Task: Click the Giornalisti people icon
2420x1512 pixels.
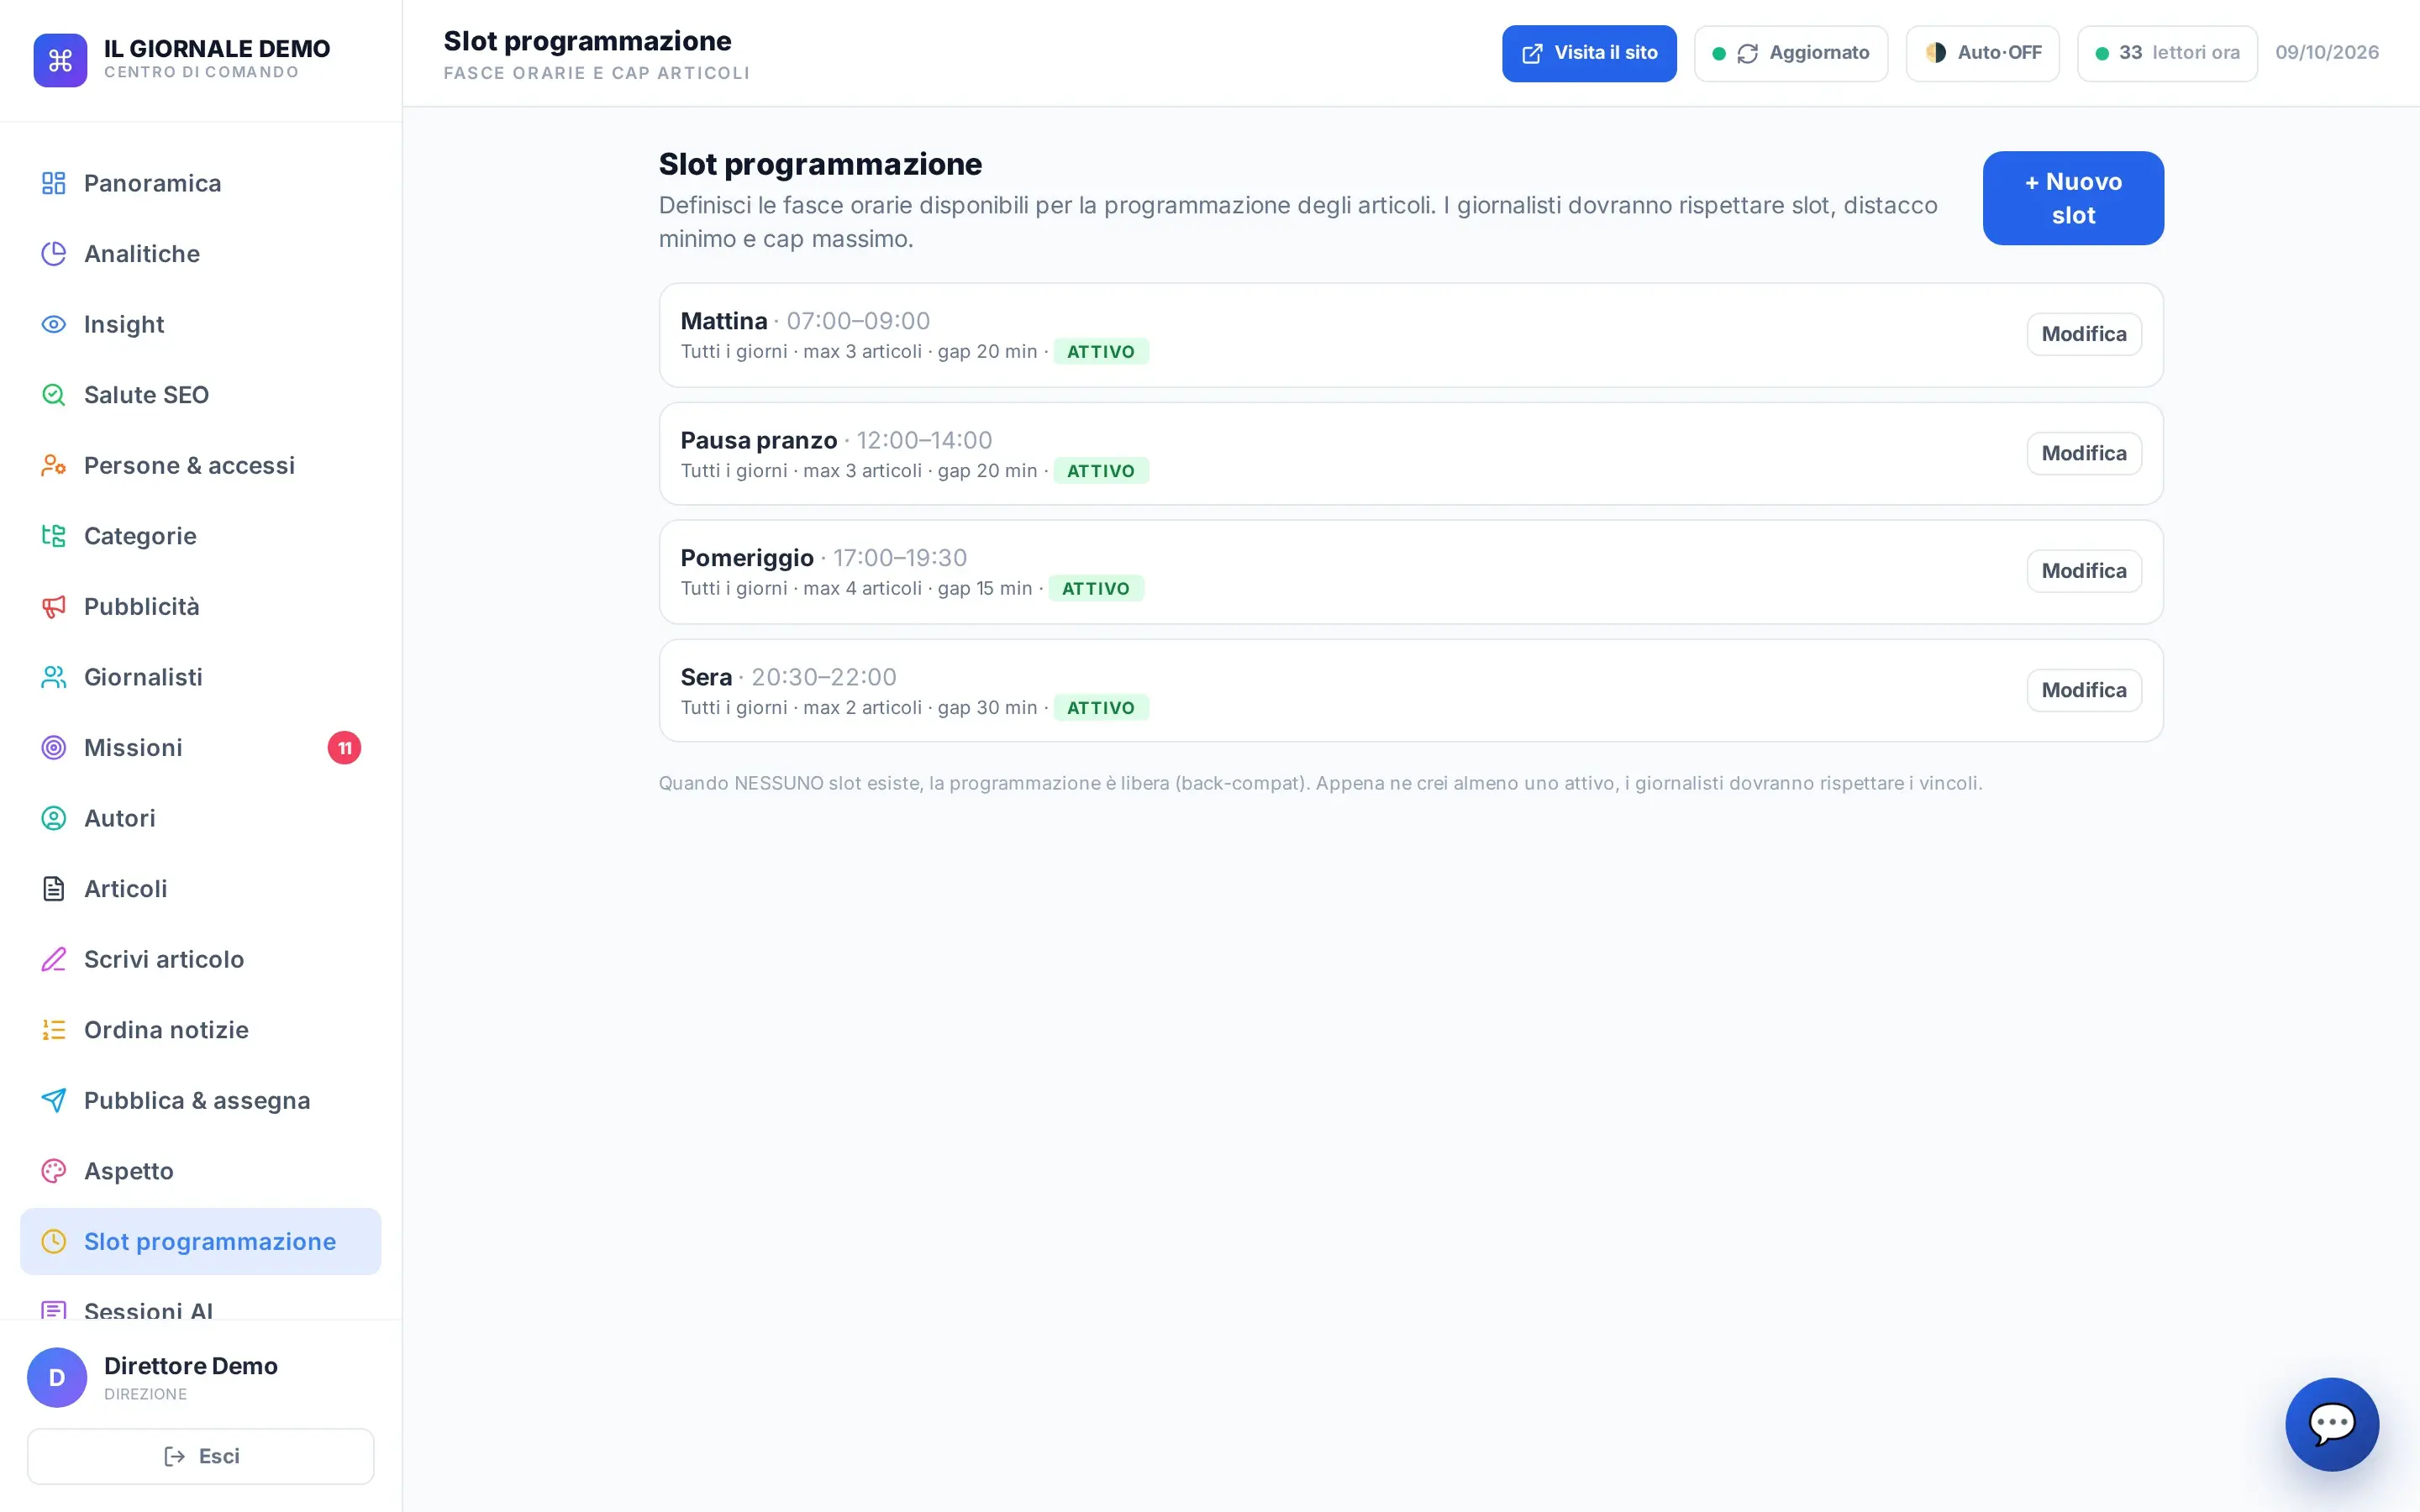Action: click(54, 677)
